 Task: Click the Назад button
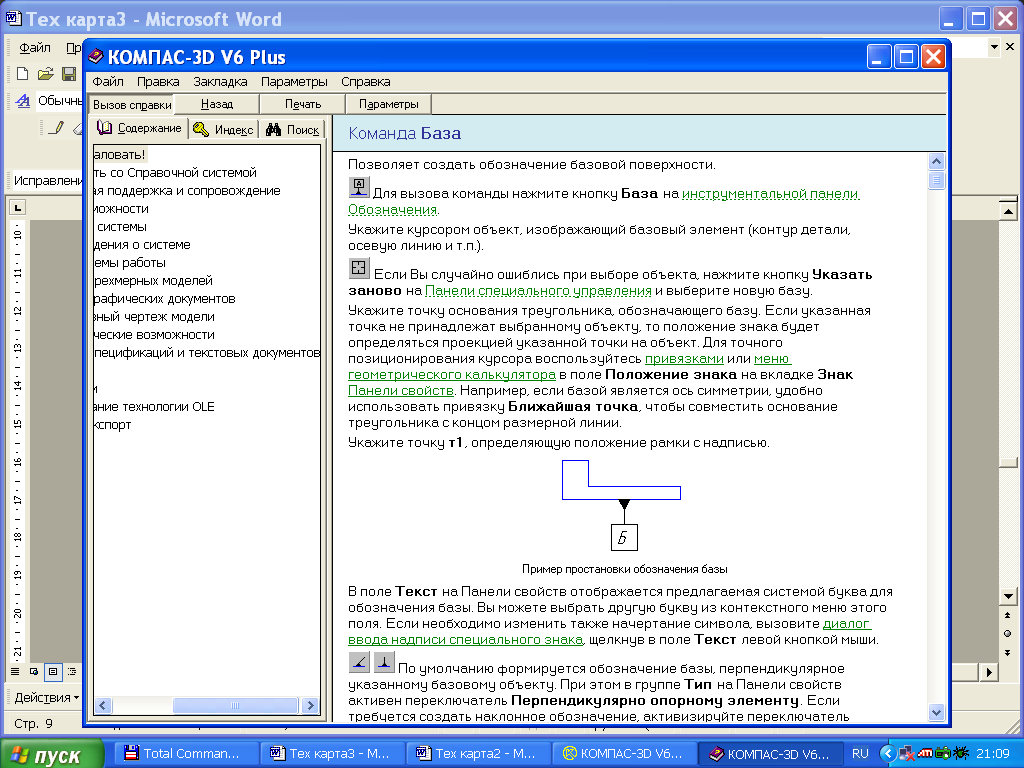(217, 104)
